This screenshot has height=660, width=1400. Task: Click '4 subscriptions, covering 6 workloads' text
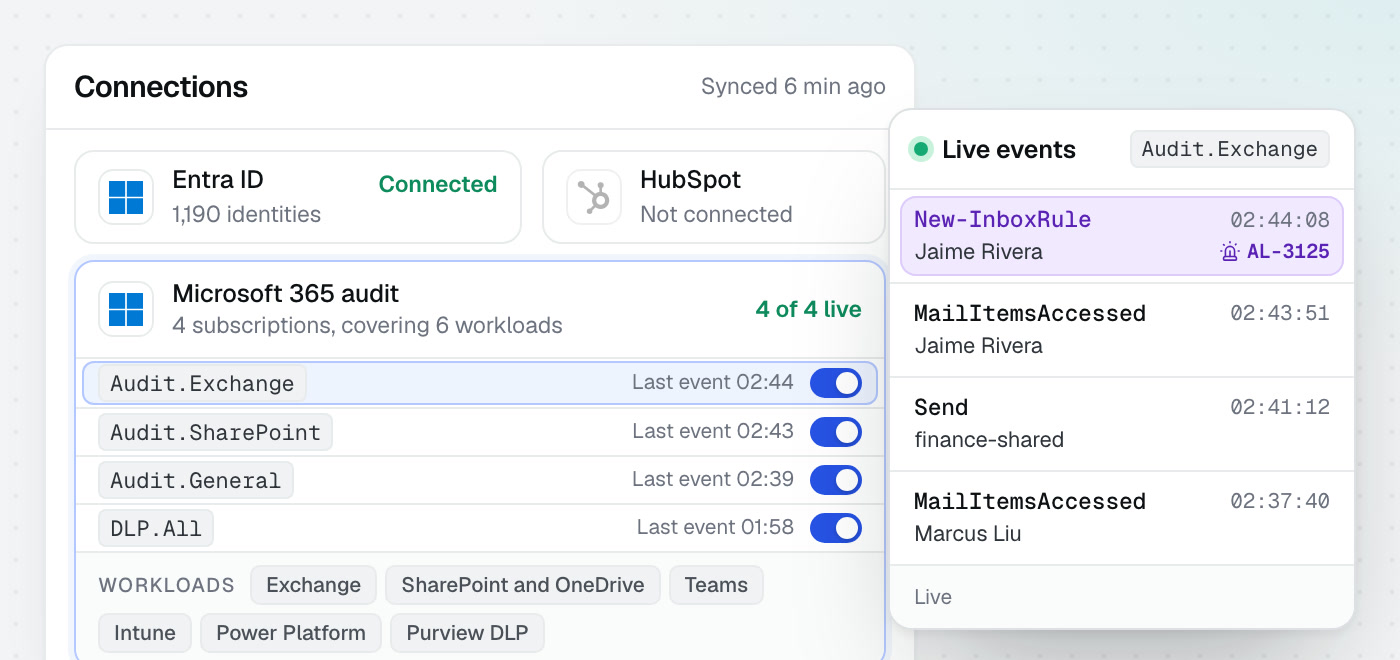pos(367,326)
